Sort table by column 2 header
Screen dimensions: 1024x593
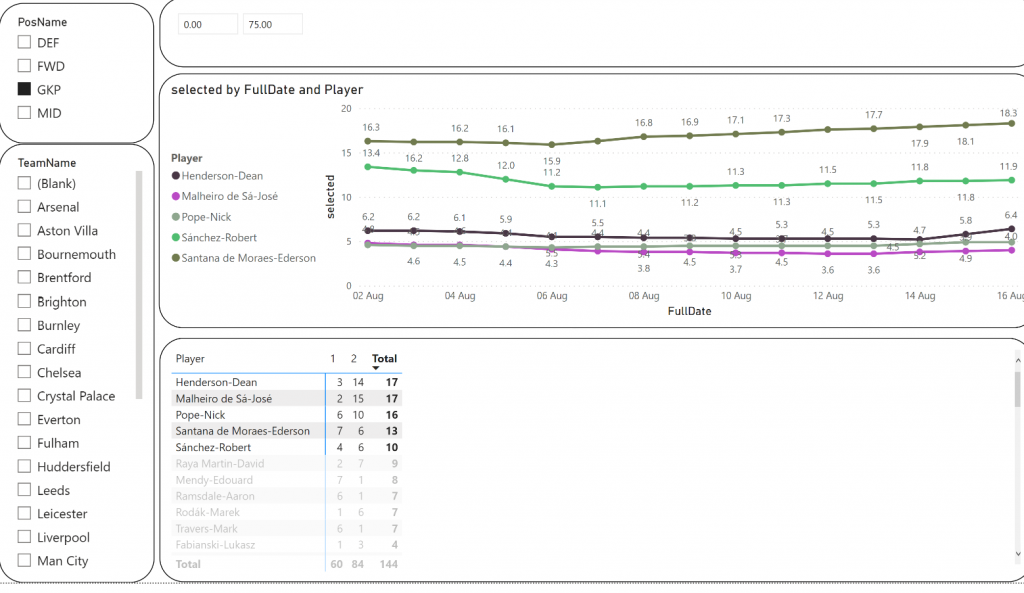click(x=353, y=359)
